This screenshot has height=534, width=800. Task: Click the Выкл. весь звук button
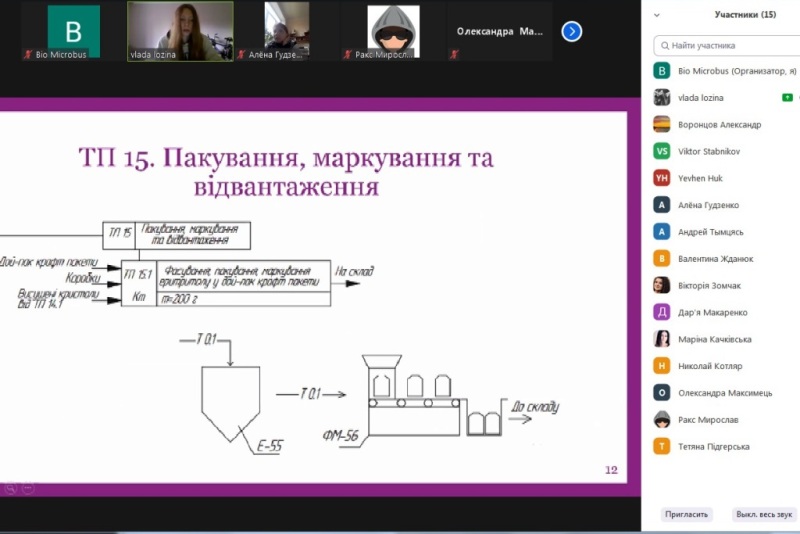point(764,514)
